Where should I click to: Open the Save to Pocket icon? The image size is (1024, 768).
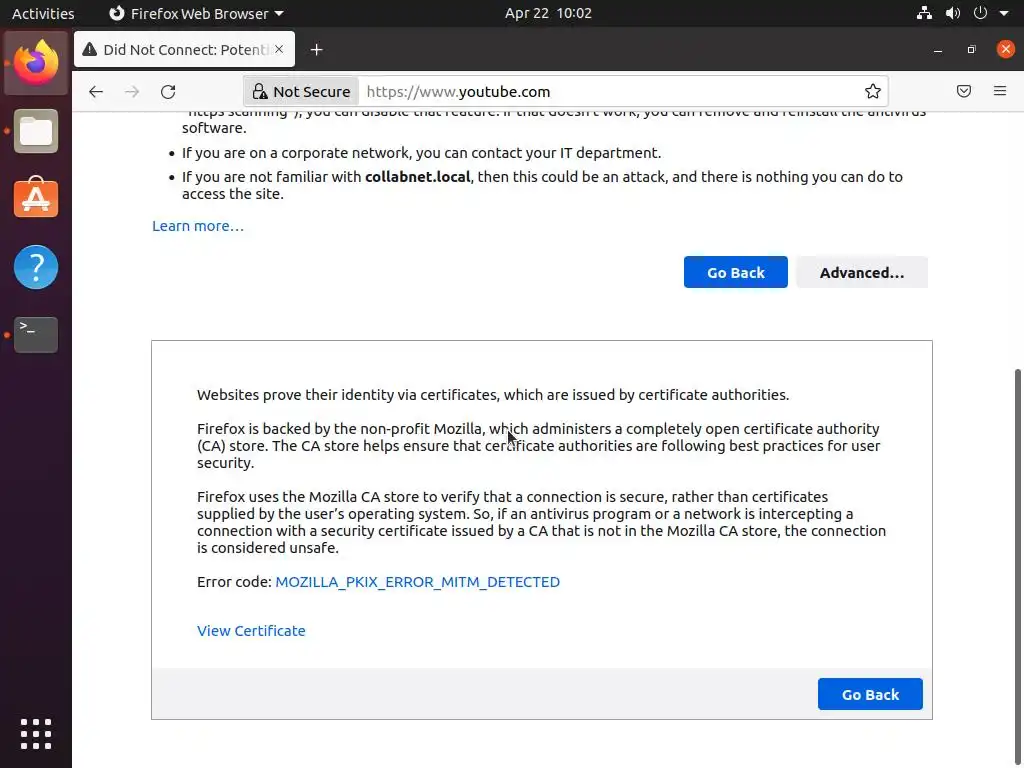click(x=964, y=92)
